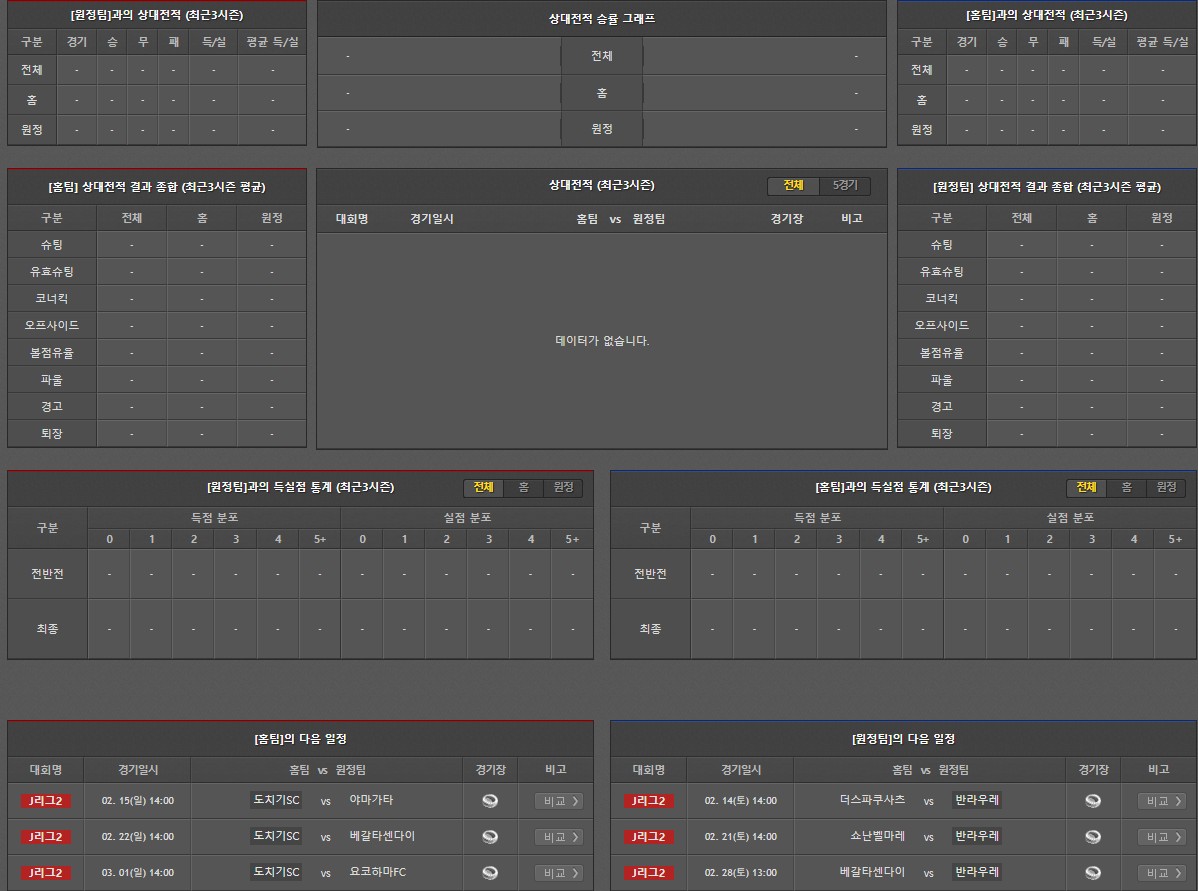Select 홈 filter in right 득실점 통계 panel

1126,487
